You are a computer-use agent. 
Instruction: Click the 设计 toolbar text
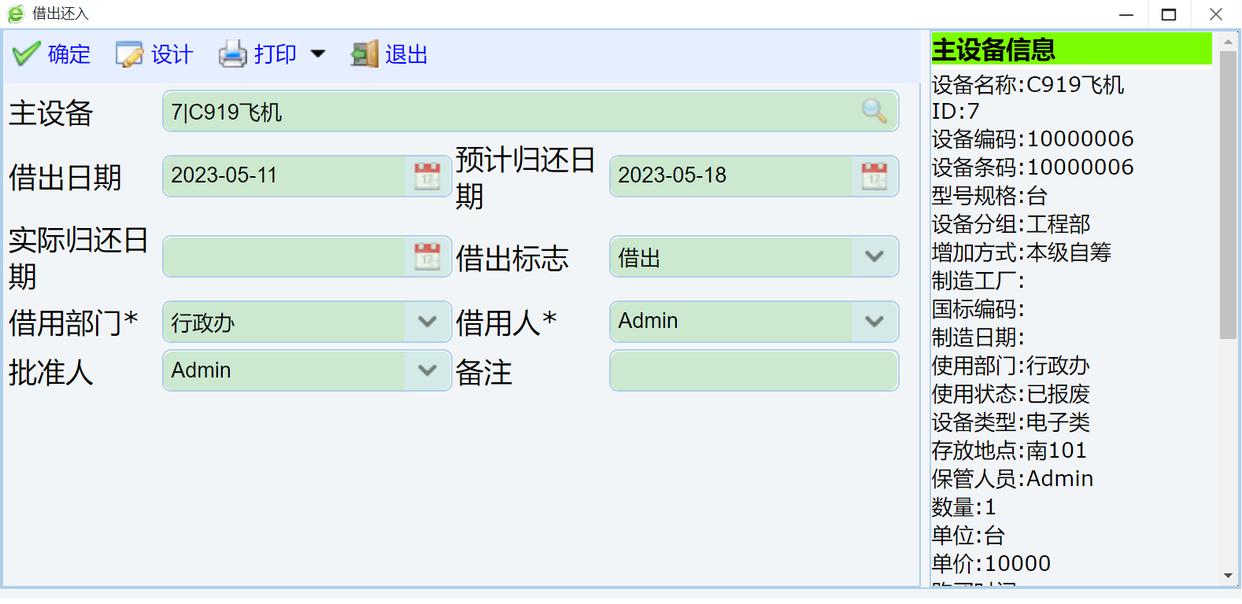click(x=172, y=54)
